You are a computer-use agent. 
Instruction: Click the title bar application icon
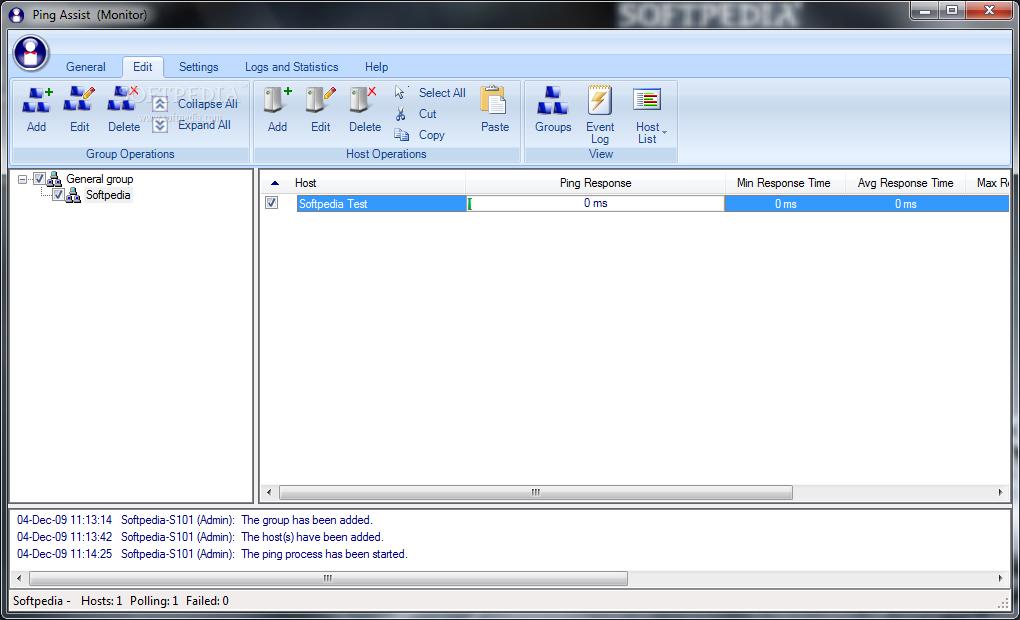point(16,14)
